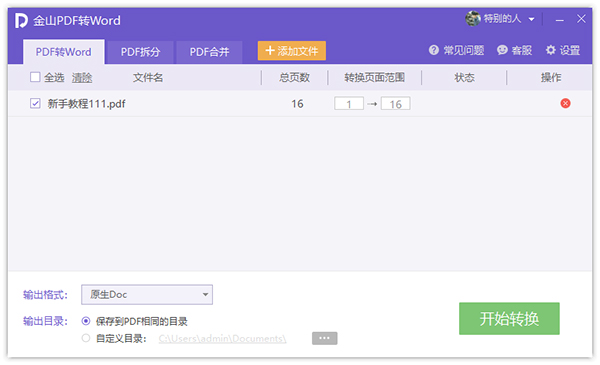Click the end page field showing 16
Screen dimensions: 600x365
(396, 104)
